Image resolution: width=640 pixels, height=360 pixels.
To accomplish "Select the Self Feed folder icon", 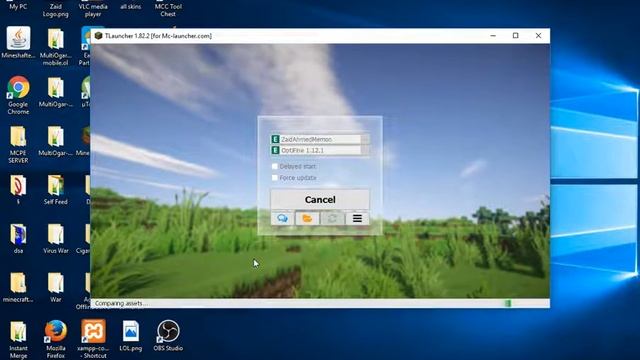I will 56,190.
